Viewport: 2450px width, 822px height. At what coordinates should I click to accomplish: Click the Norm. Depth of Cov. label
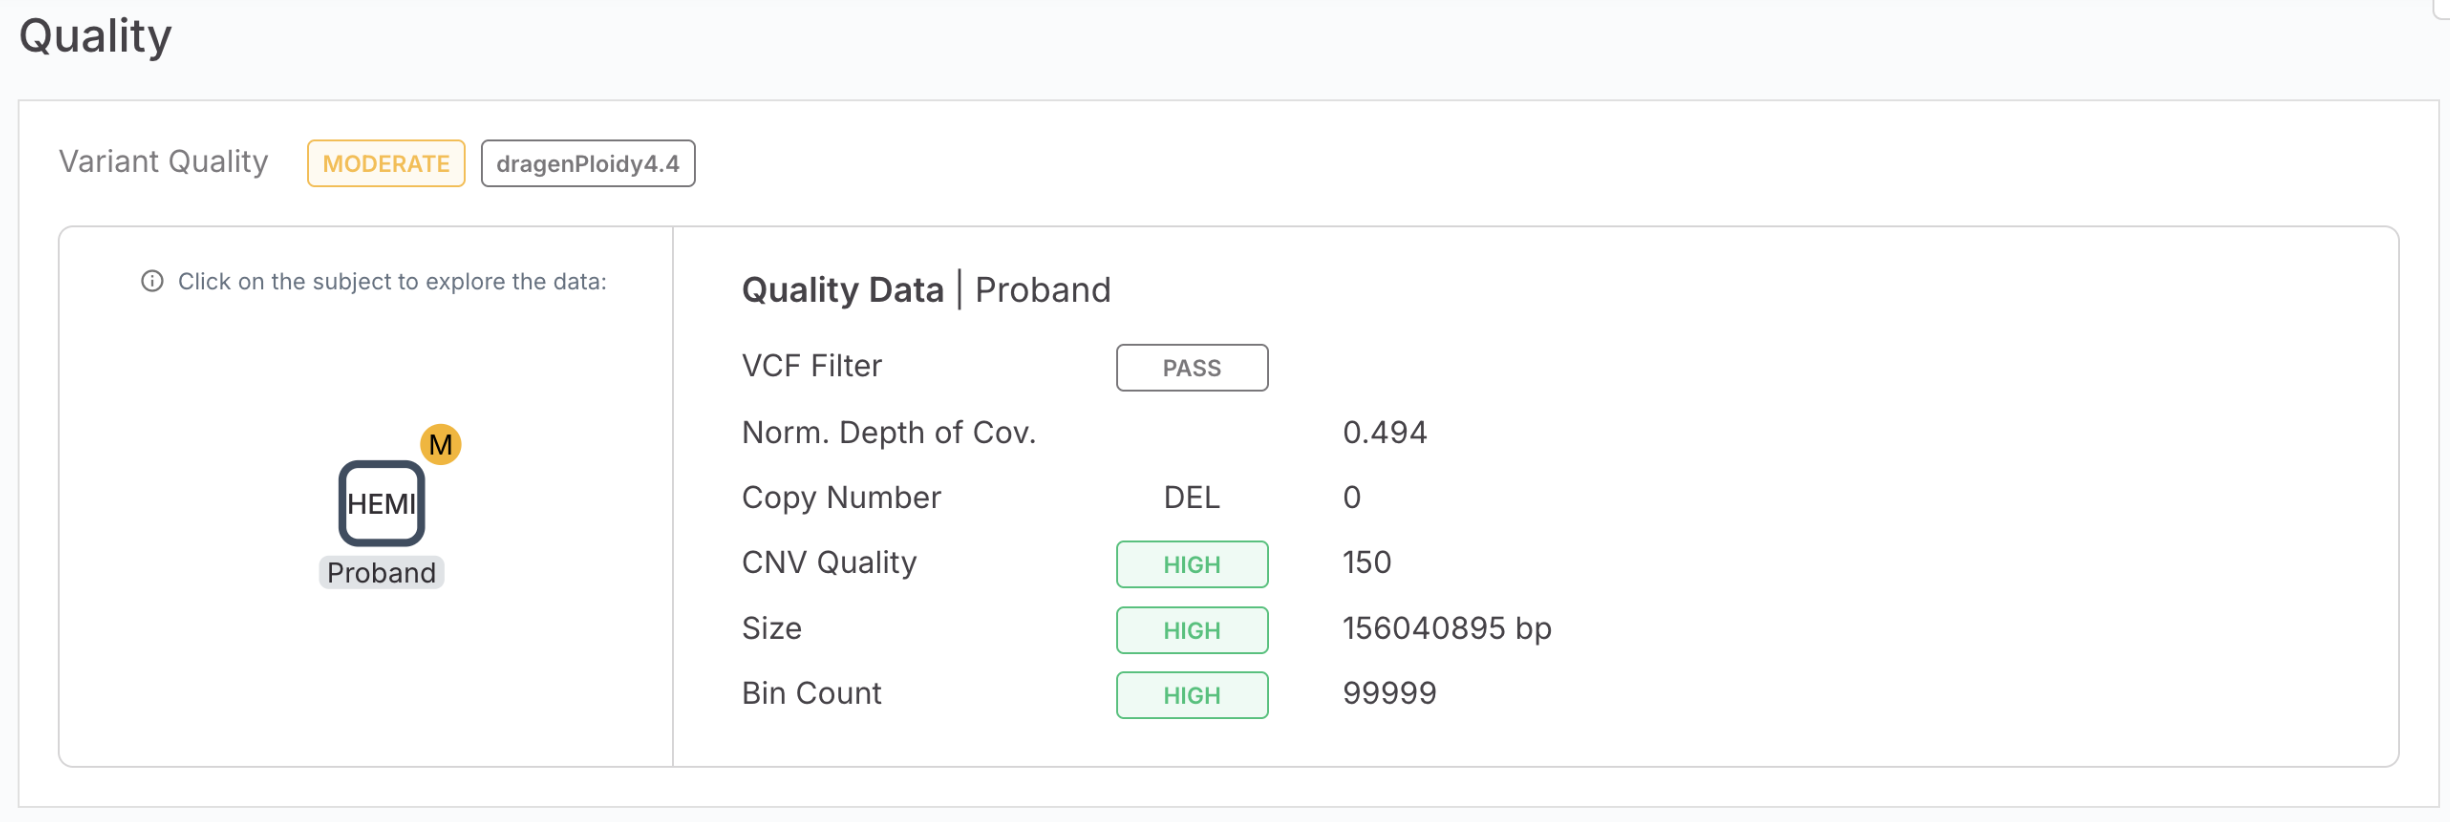point(888,432)
